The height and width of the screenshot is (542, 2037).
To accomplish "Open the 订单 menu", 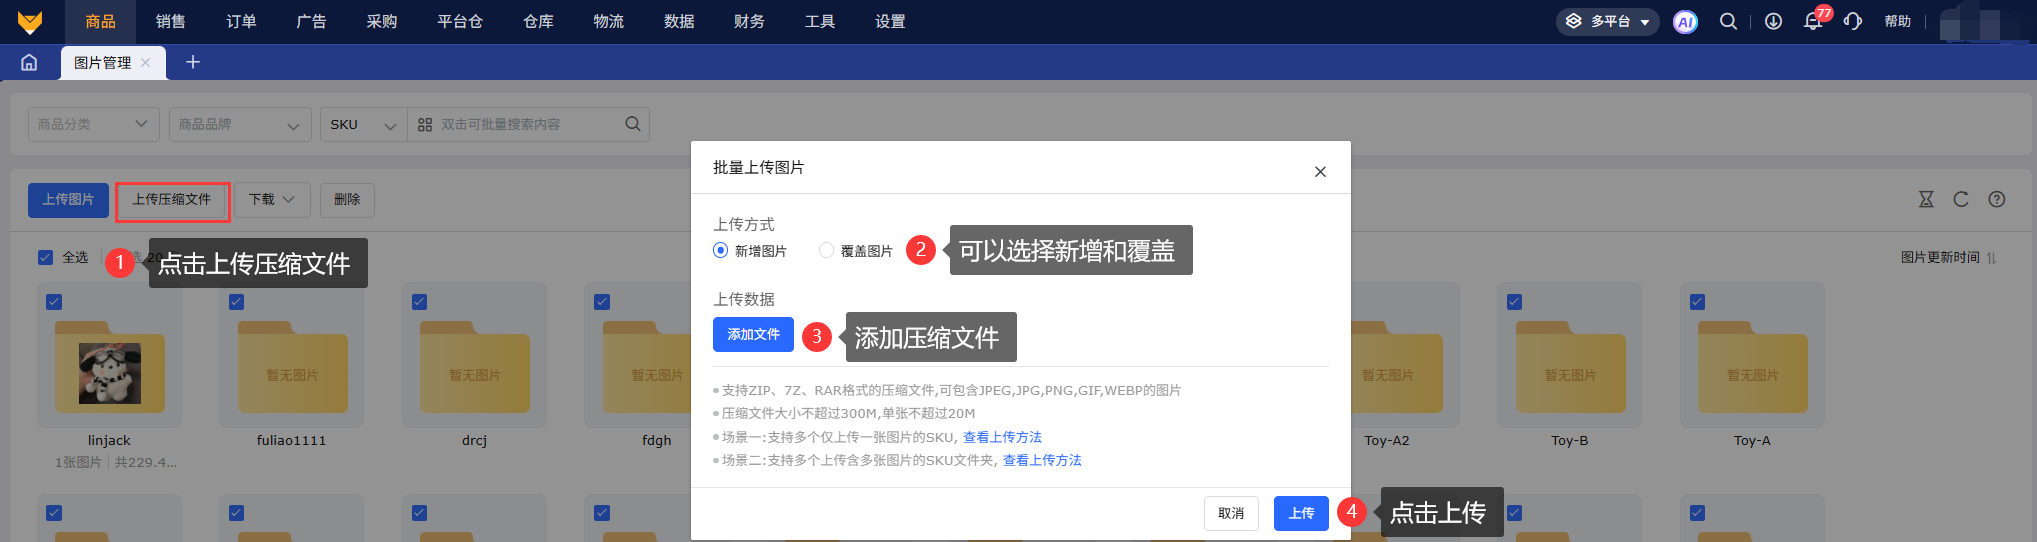I will pyautogui.click(x=241, y=21).
